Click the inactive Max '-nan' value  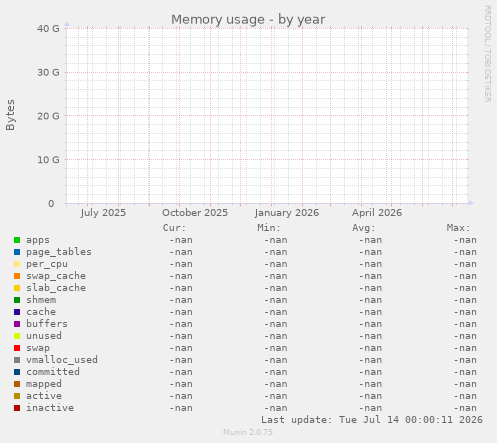[x=465, y=408]
